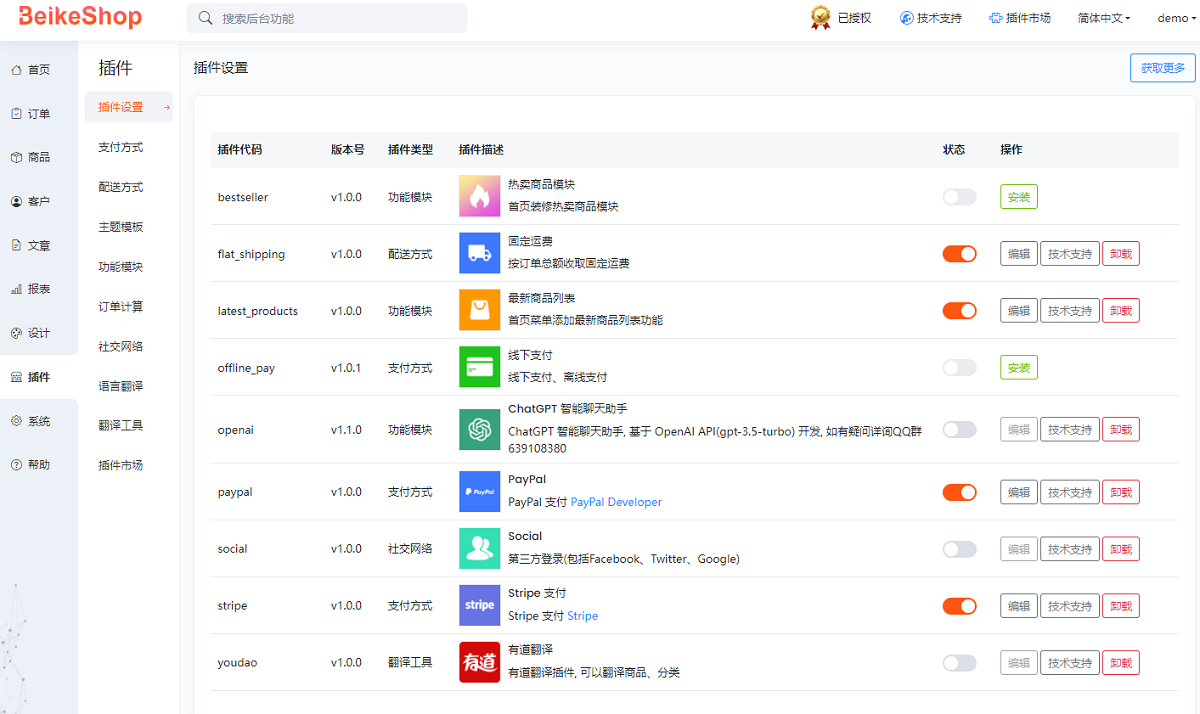1200x714 pixels.
Task: Open the 简体中文 language dropdown
Action: click(x=1103, y=18)
